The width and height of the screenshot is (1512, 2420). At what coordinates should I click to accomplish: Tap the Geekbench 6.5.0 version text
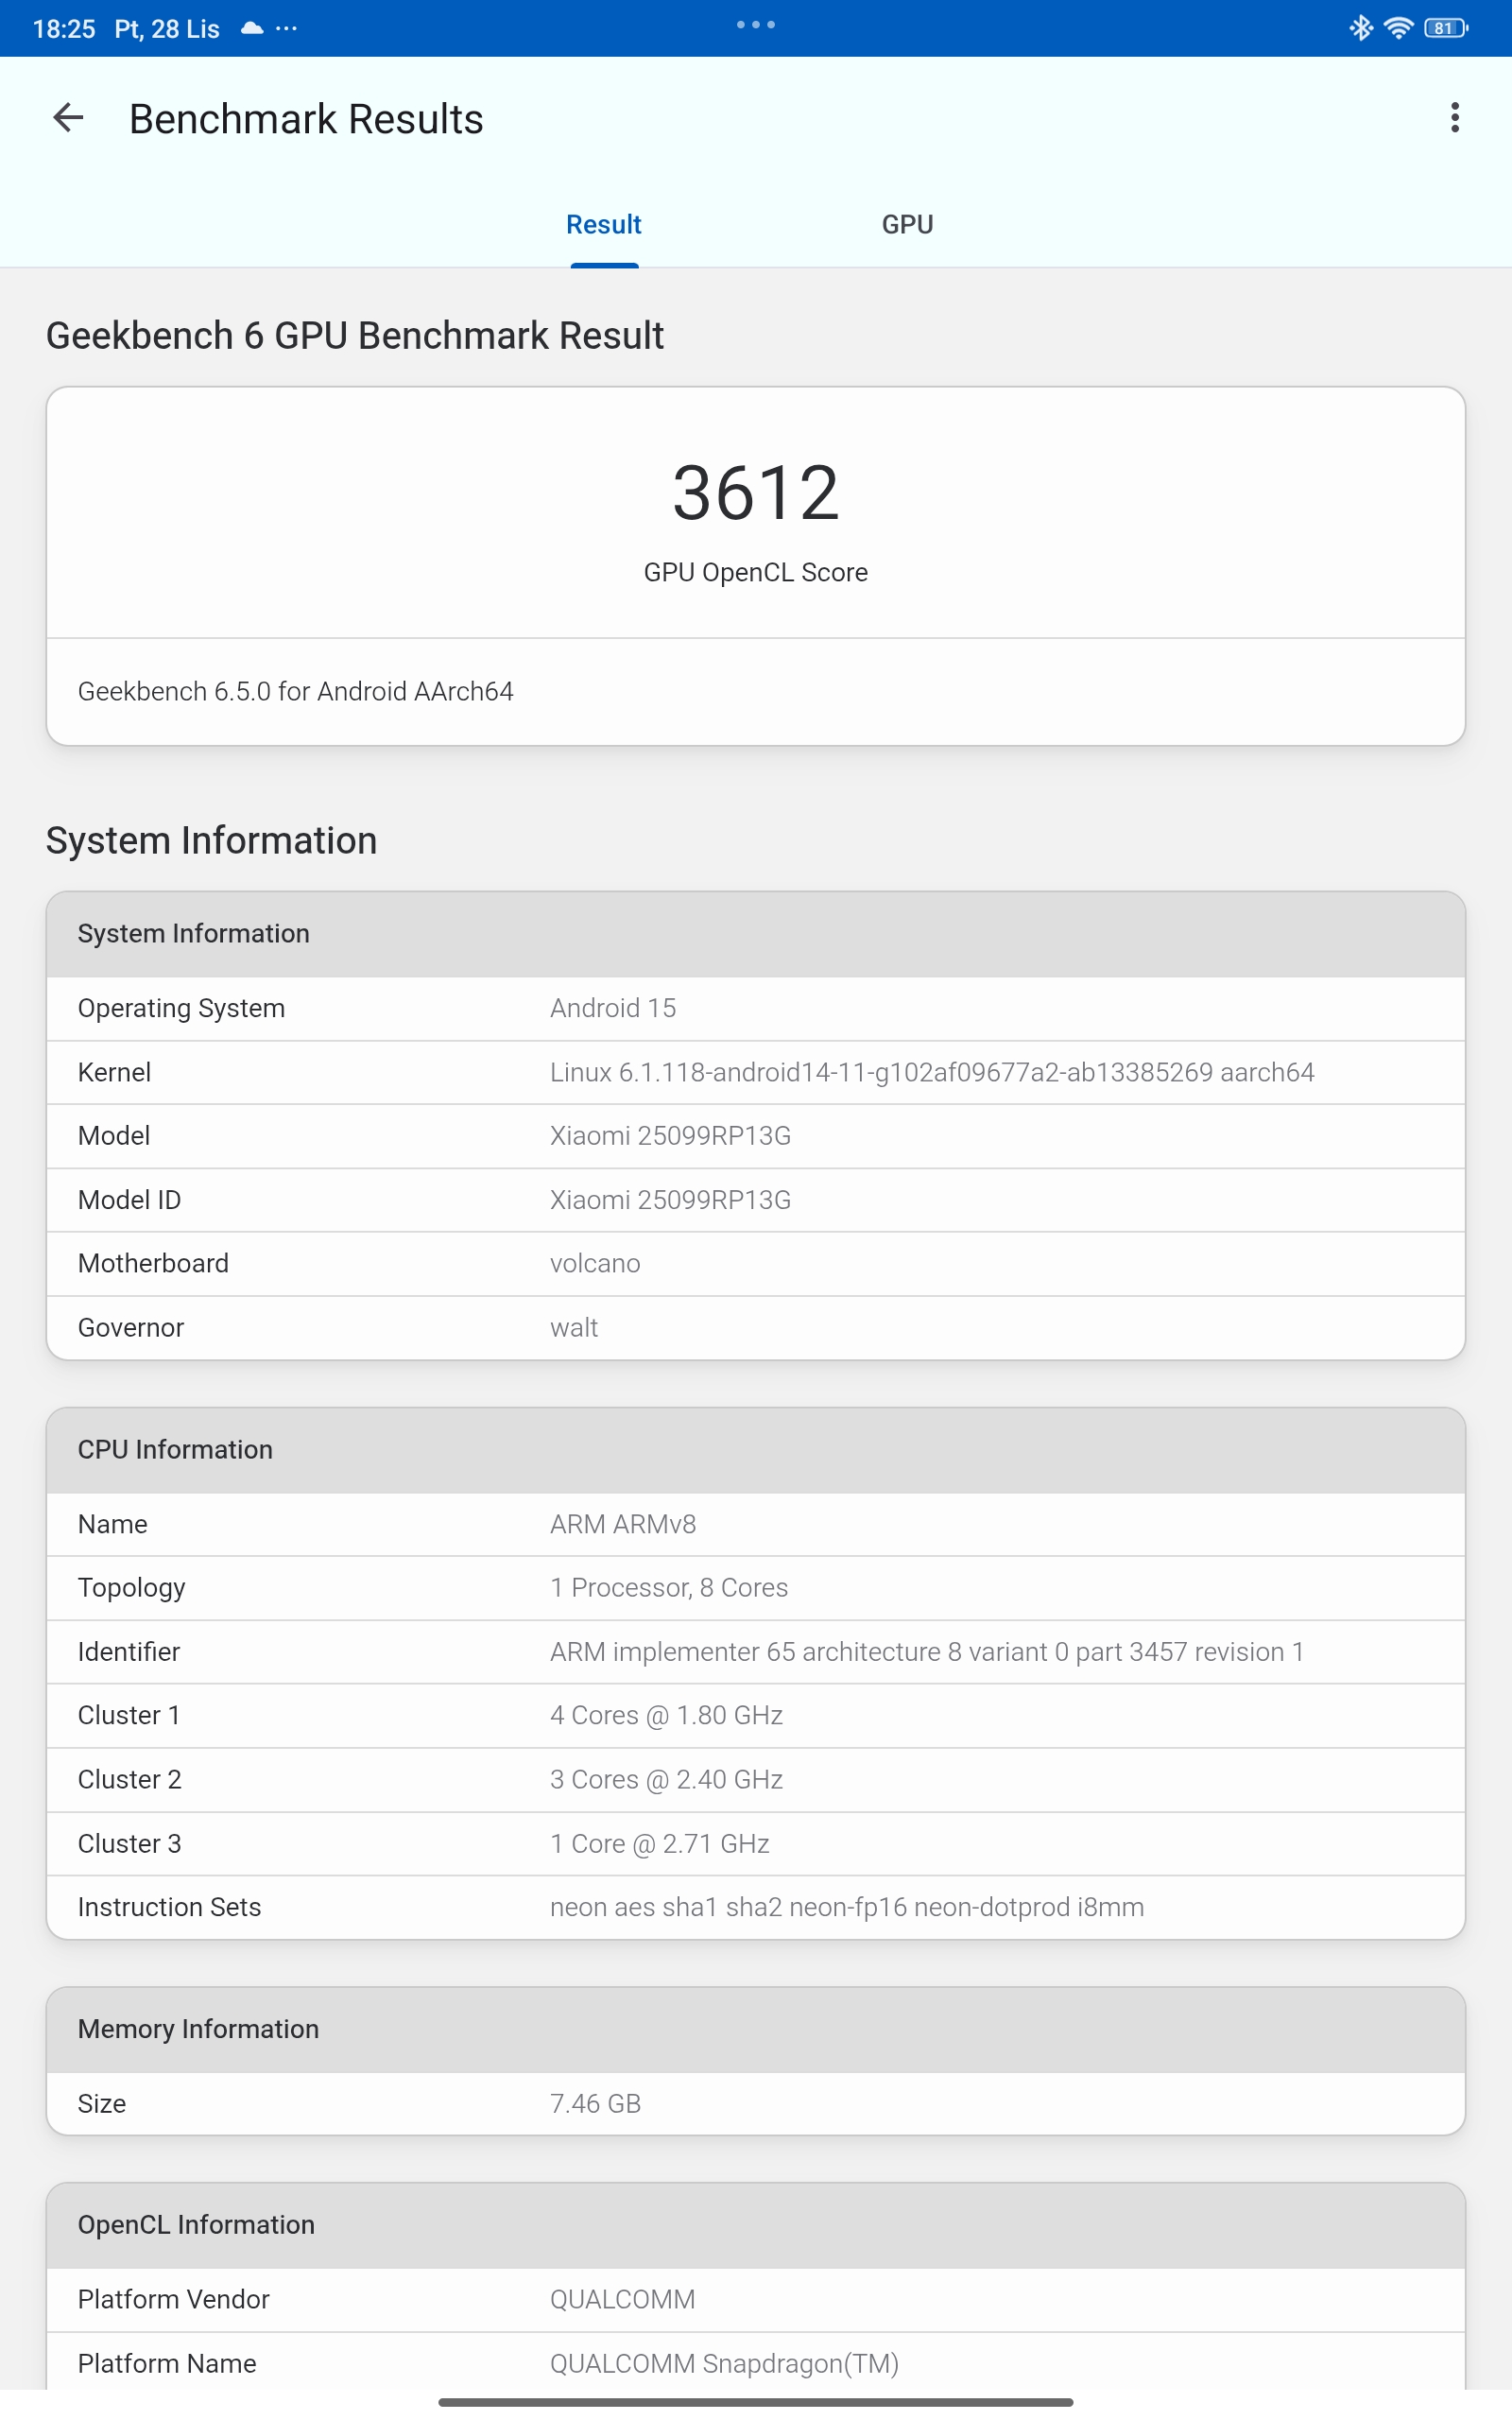(x=296, y=691)
